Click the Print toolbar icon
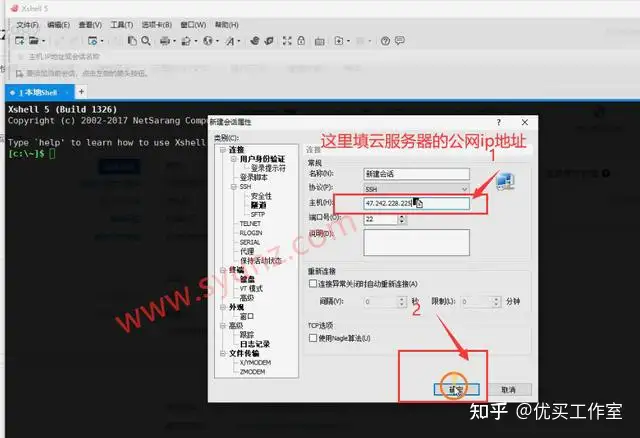Screen dimensions: 640x438 click(x=165, y=41)
